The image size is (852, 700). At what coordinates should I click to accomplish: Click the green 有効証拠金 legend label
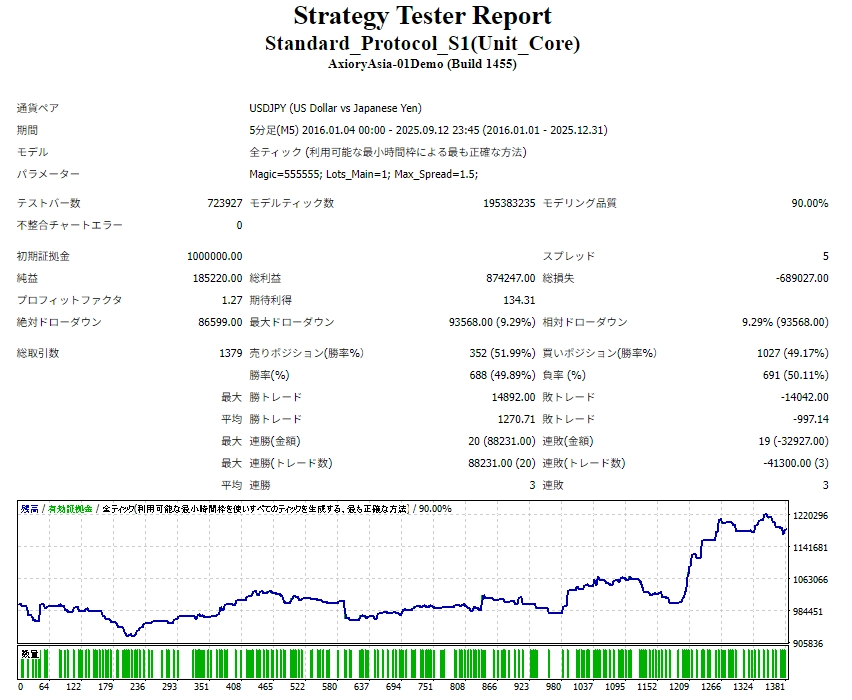coord(70,509)
